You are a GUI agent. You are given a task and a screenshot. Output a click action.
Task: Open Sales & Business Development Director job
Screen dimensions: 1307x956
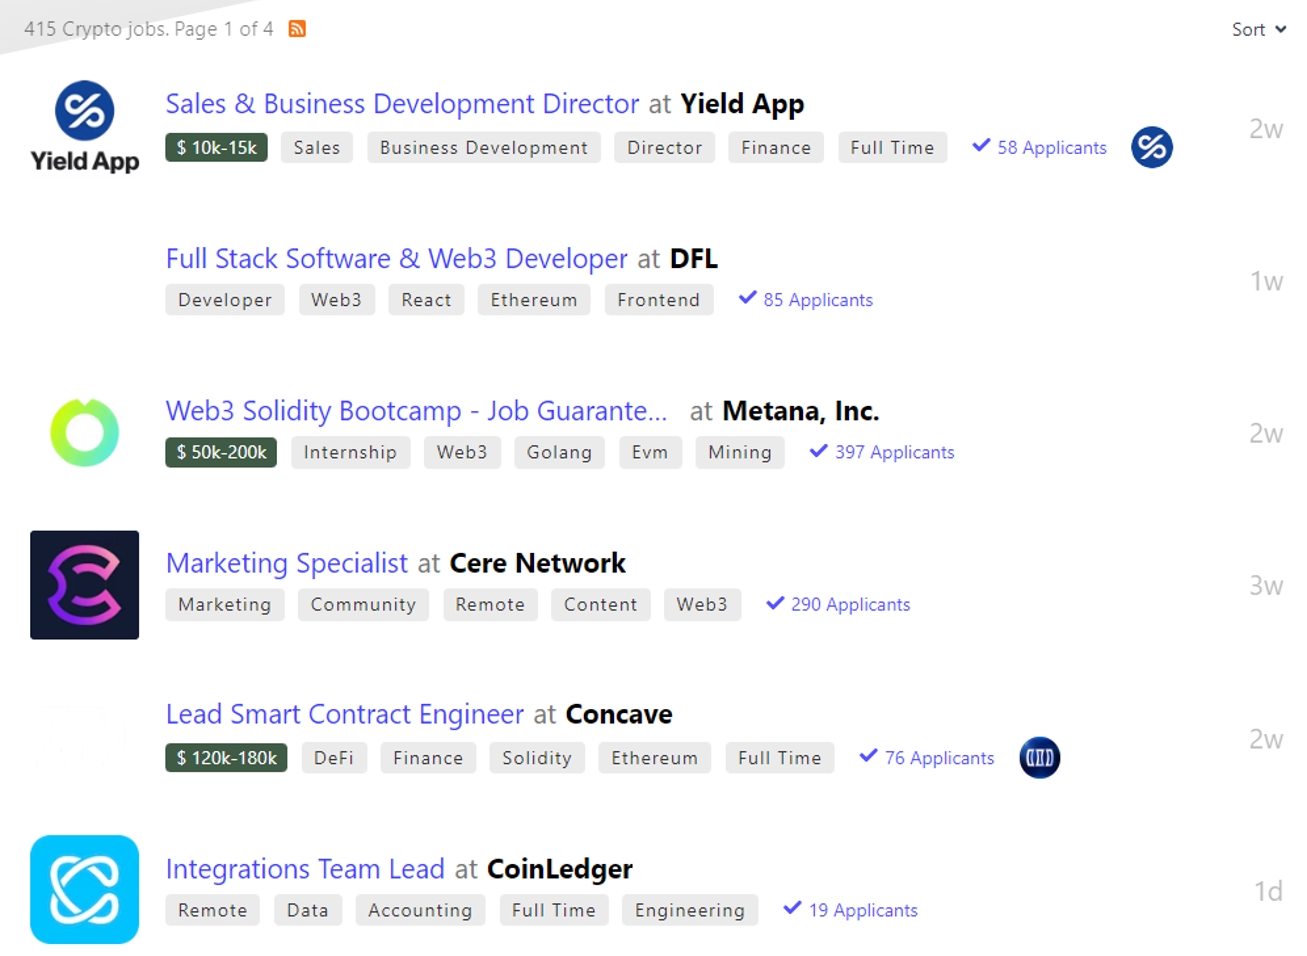tap(402, 104)
